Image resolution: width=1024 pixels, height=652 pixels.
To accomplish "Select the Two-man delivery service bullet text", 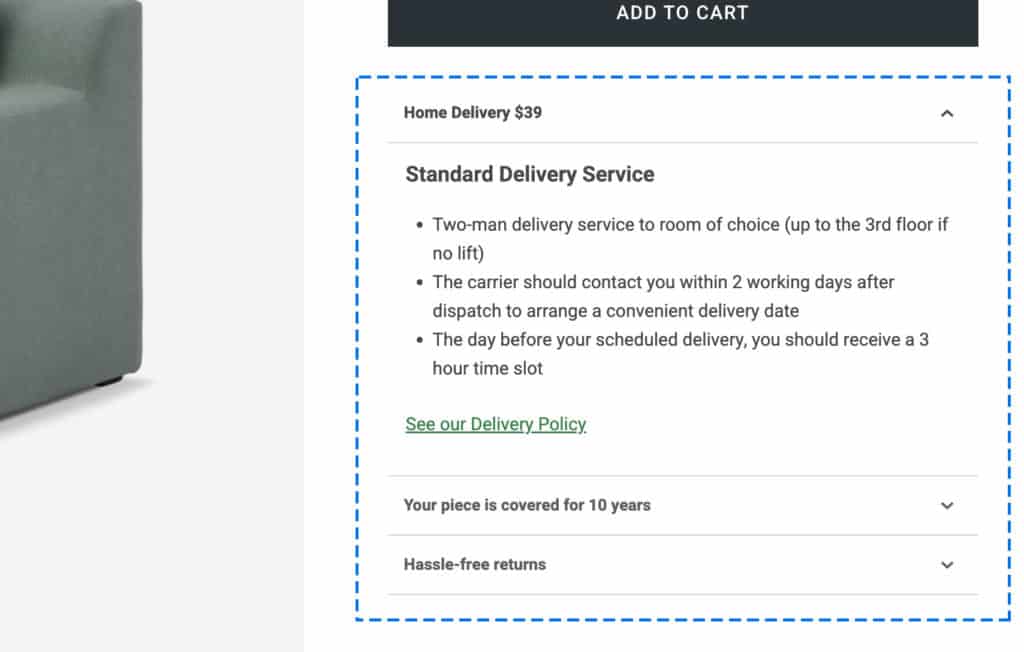I will (690, 238).
